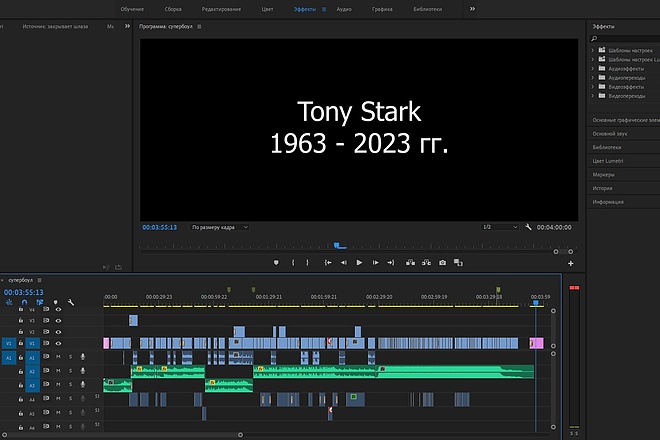660x440 pixels.
Task: Step forward one frame
Action: pos(375,262)
